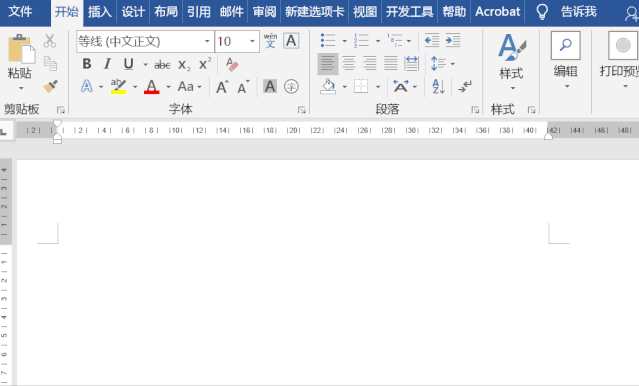Select the Format Painter brush
This screenshot has width=639, height=386.
pyautogui.click(x=51, y=86)
